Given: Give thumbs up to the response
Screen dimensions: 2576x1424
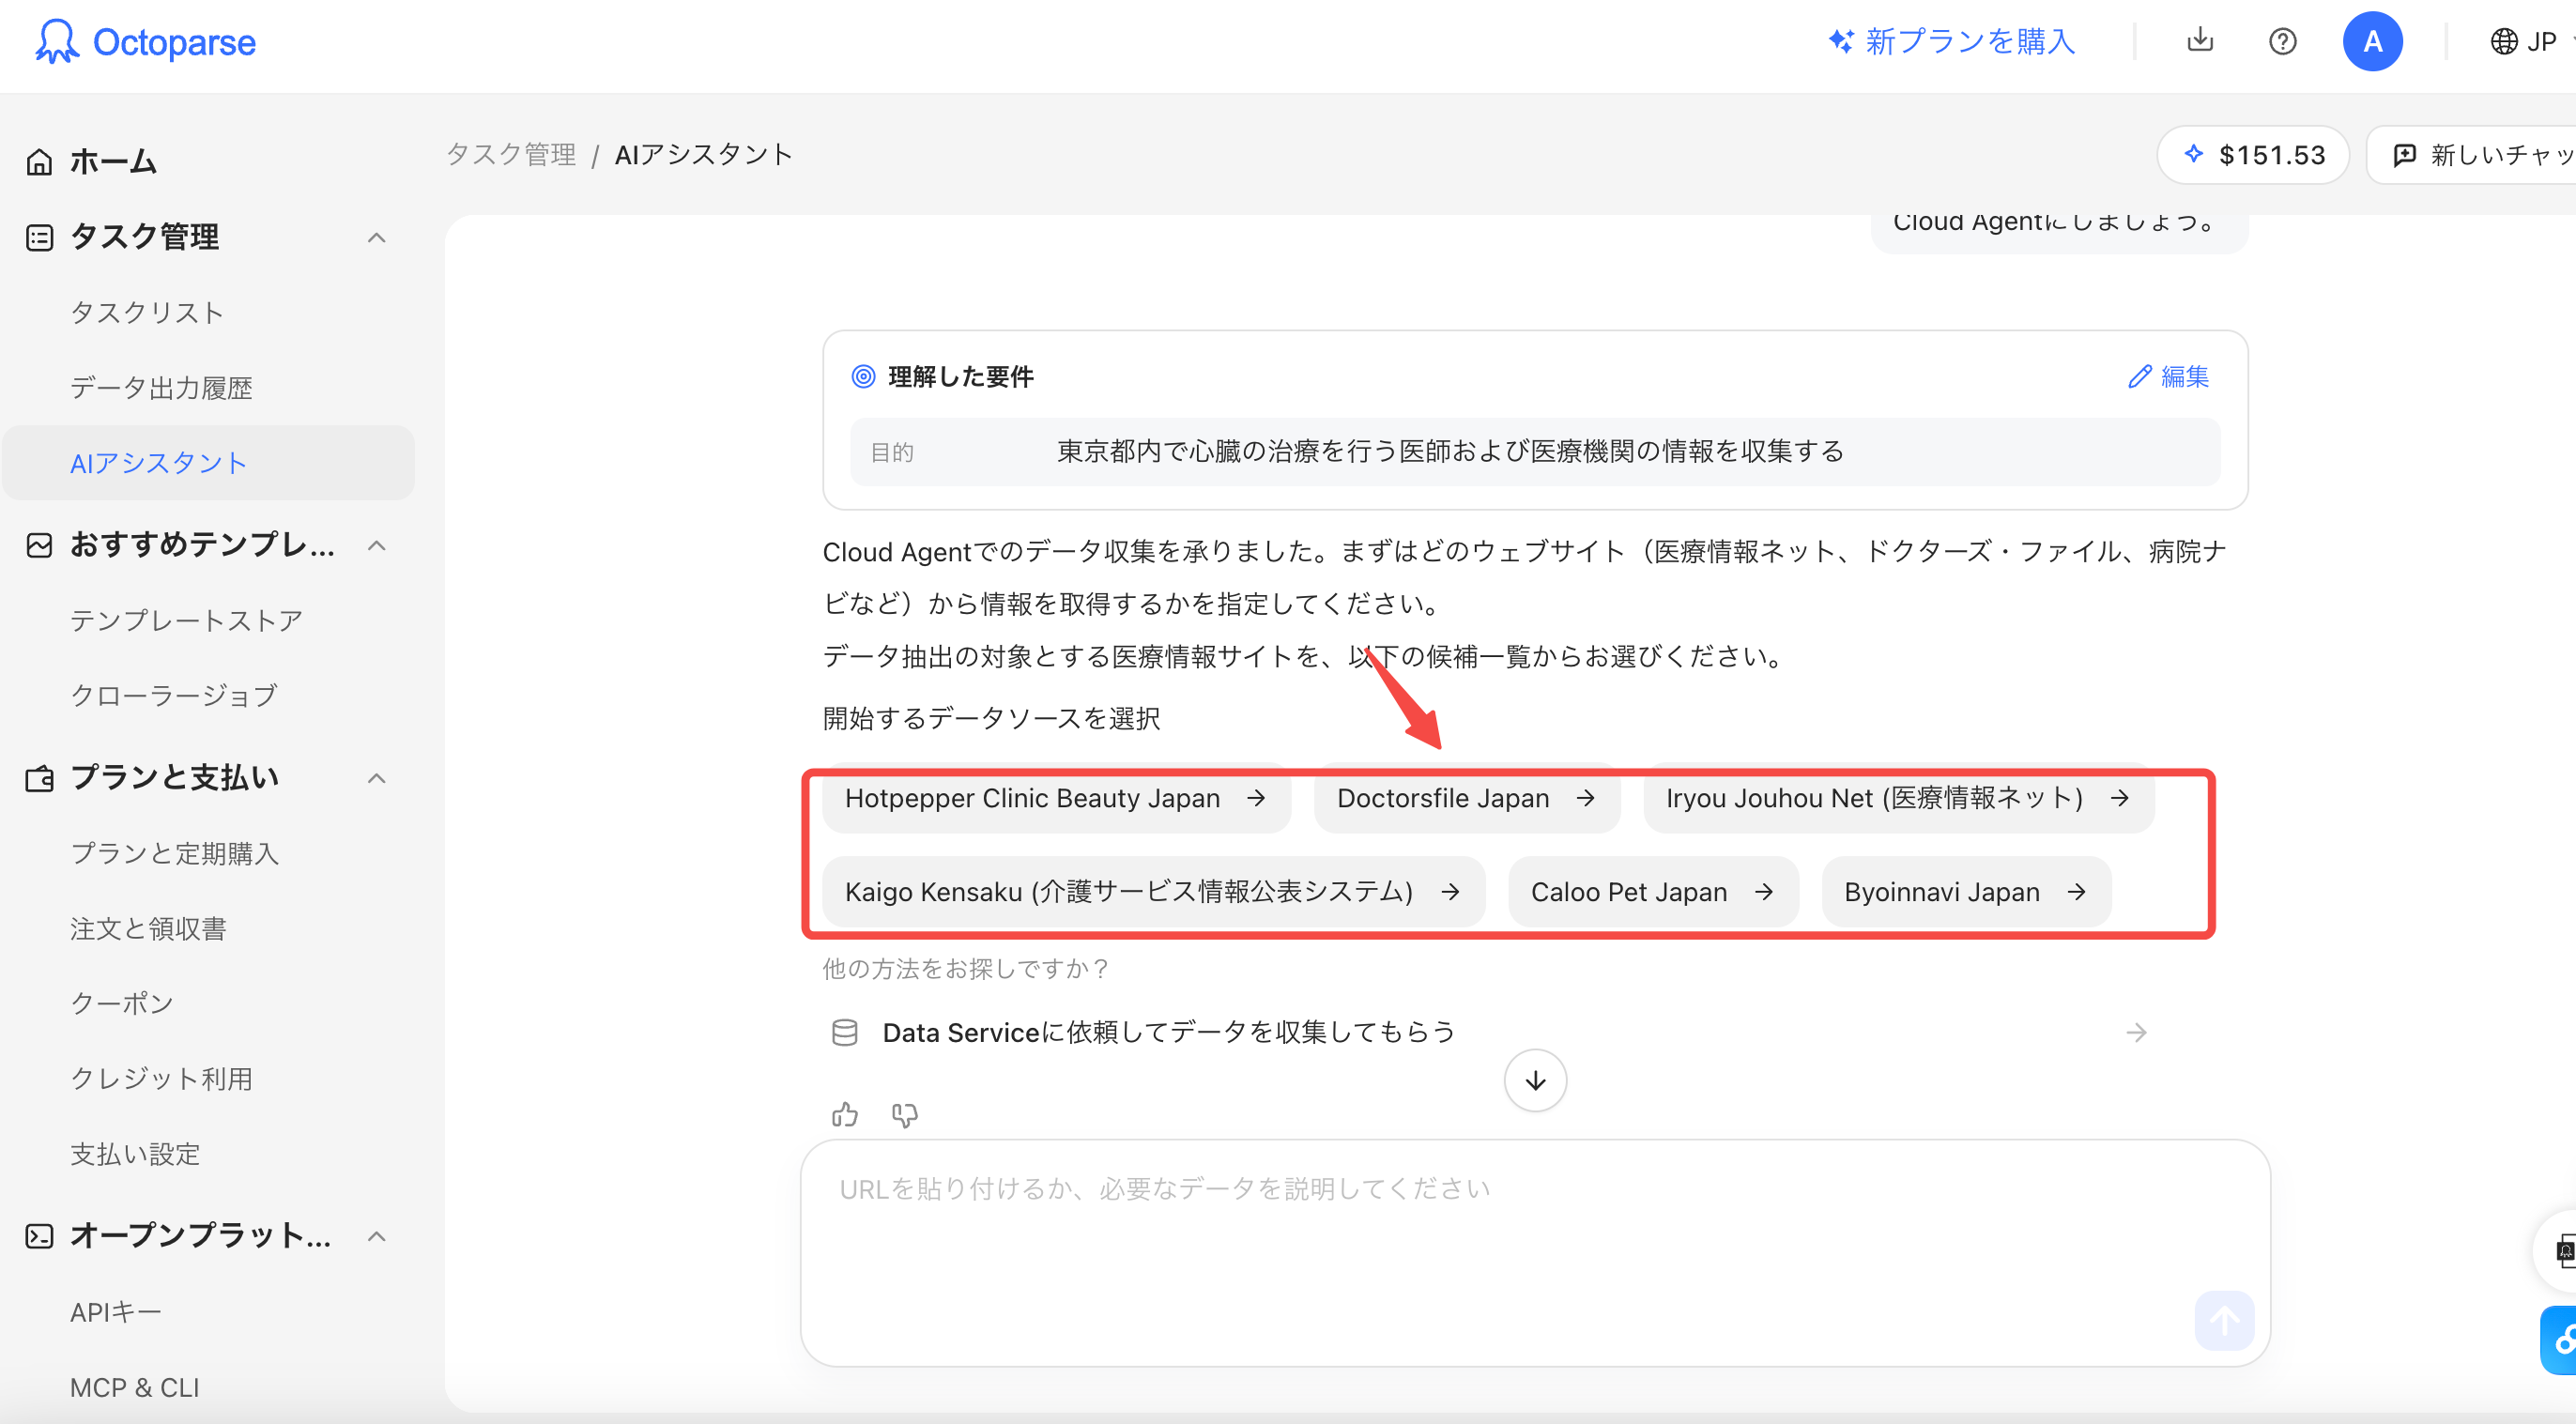Looking at the screenshot, I should tap(845, 1114).
